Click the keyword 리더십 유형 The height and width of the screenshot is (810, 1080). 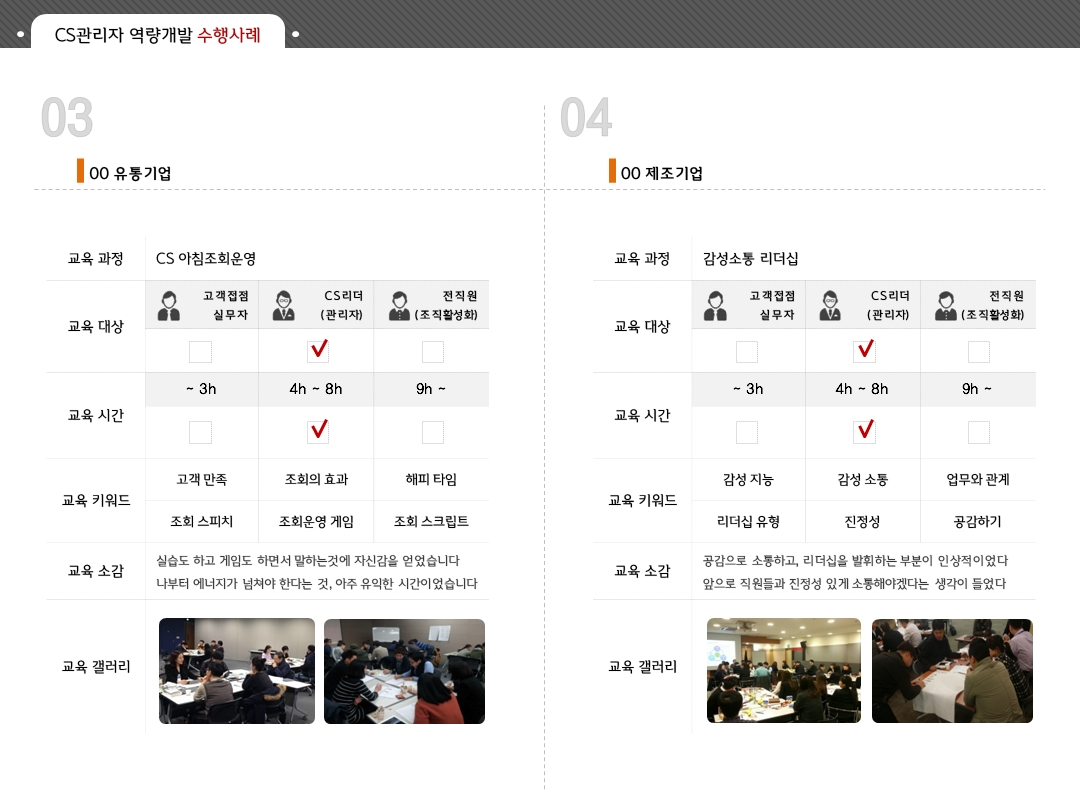point(748,521)
